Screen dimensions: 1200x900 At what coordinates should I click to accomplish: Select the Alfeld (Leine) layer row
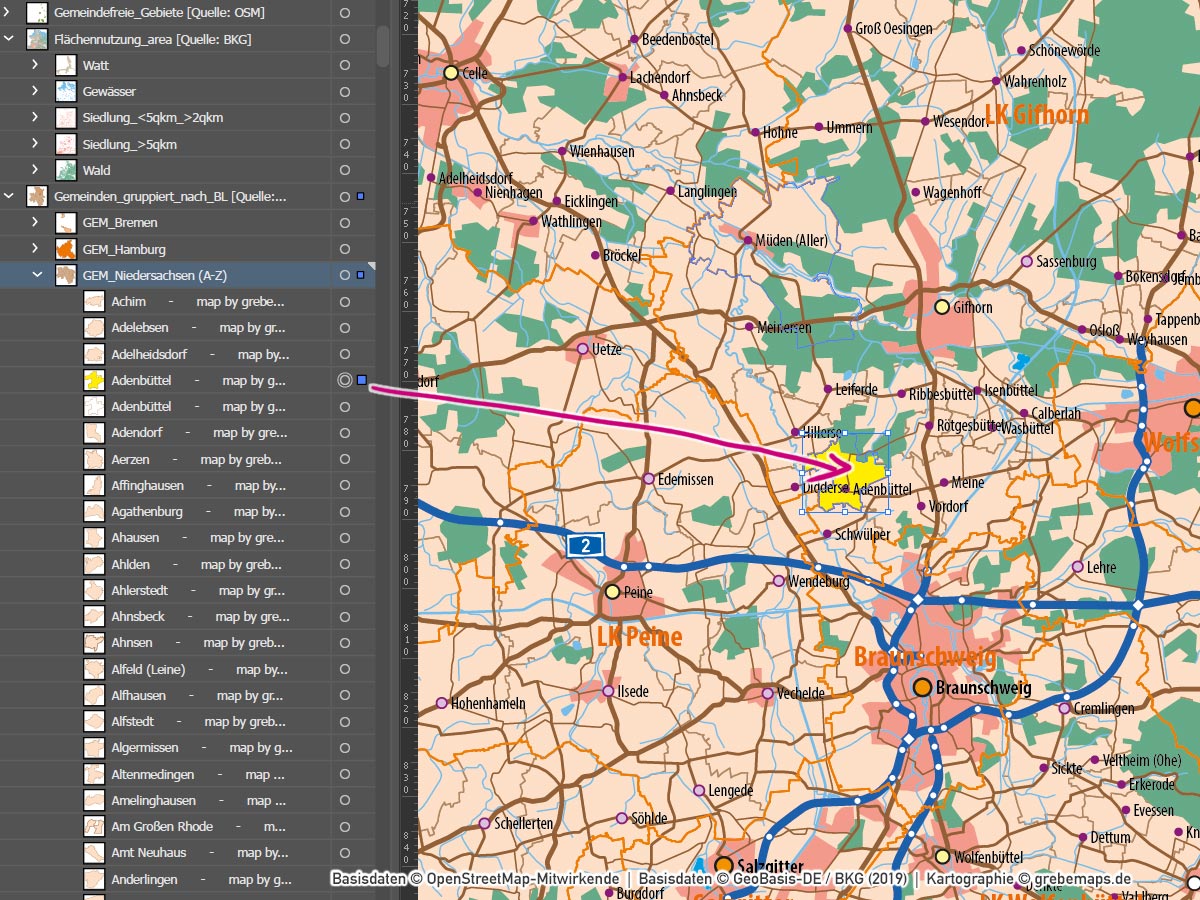click(200, 669)
